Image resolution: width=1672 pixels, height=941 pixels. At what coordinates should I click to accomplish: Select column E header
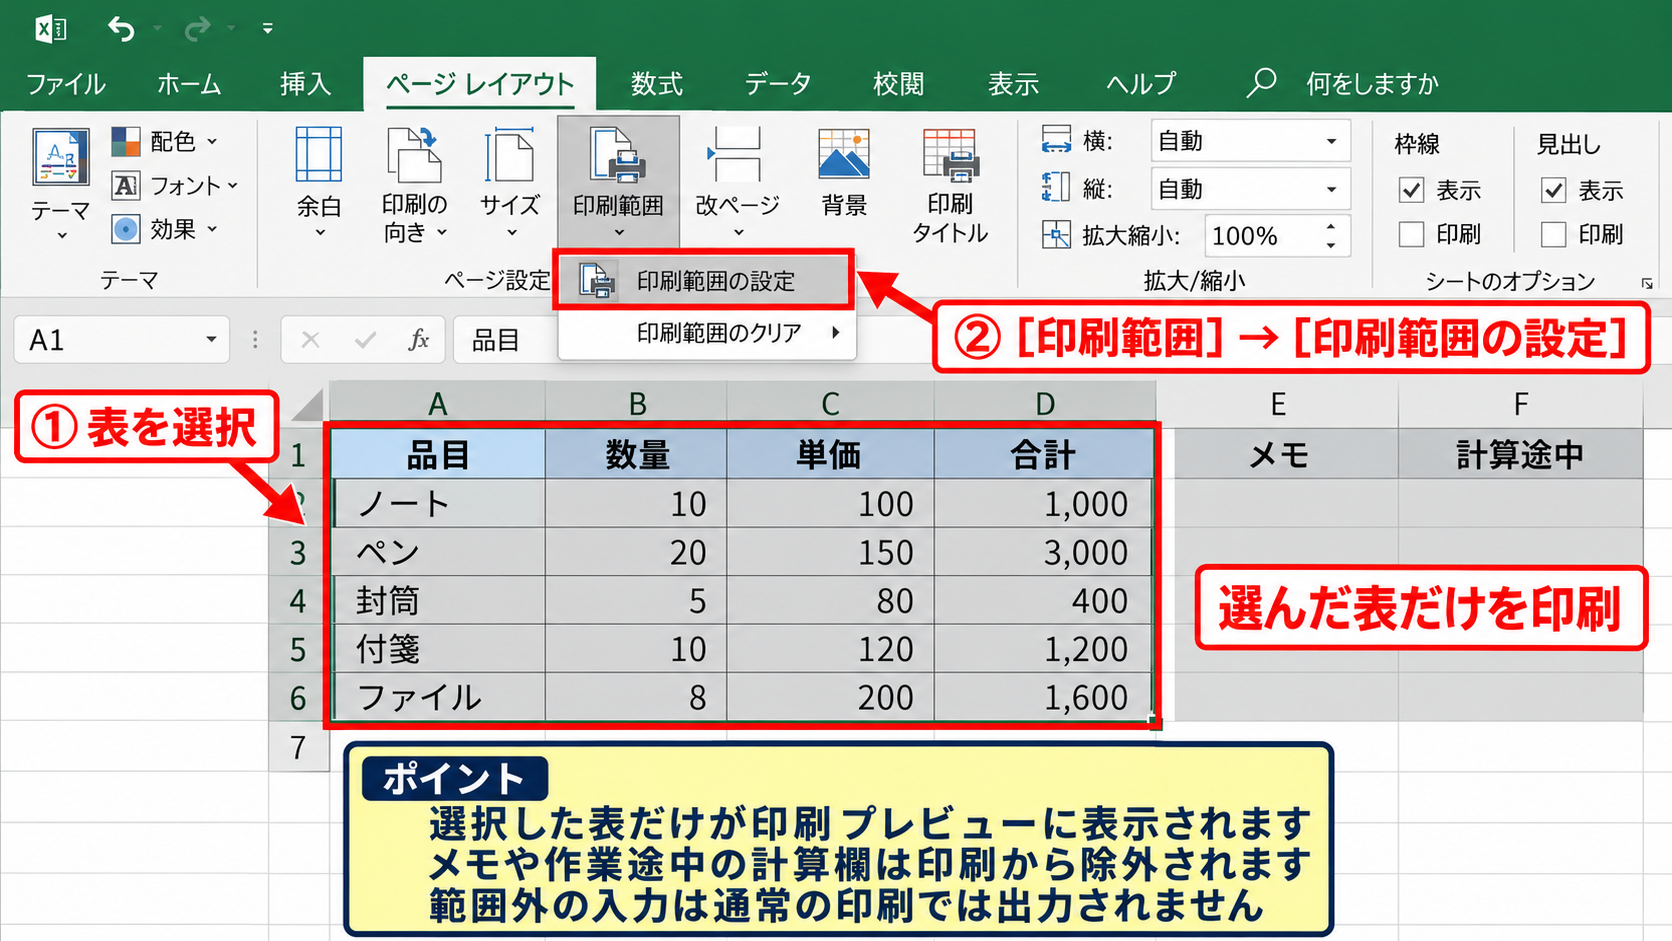click(x=1278, y=404)
